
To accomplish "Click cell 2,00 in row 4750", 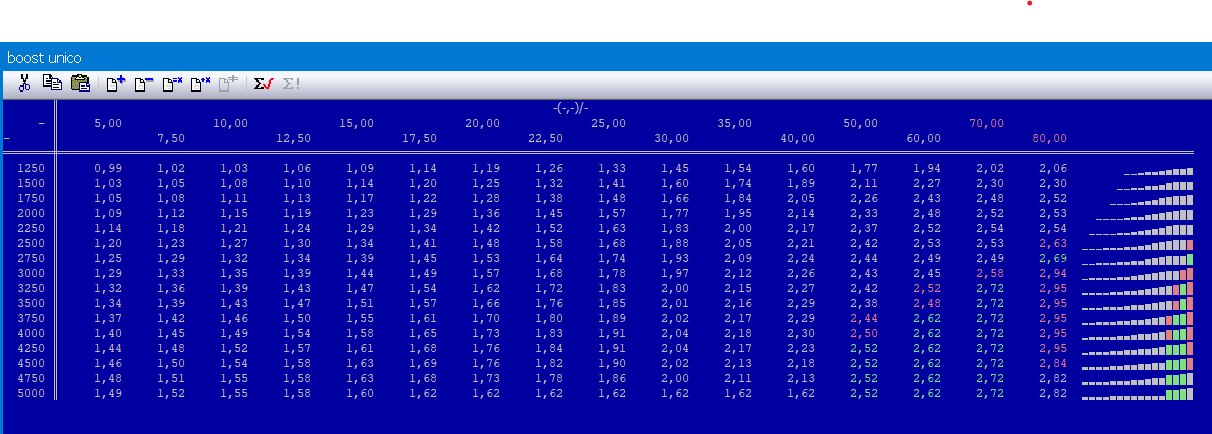I will 675,379.
